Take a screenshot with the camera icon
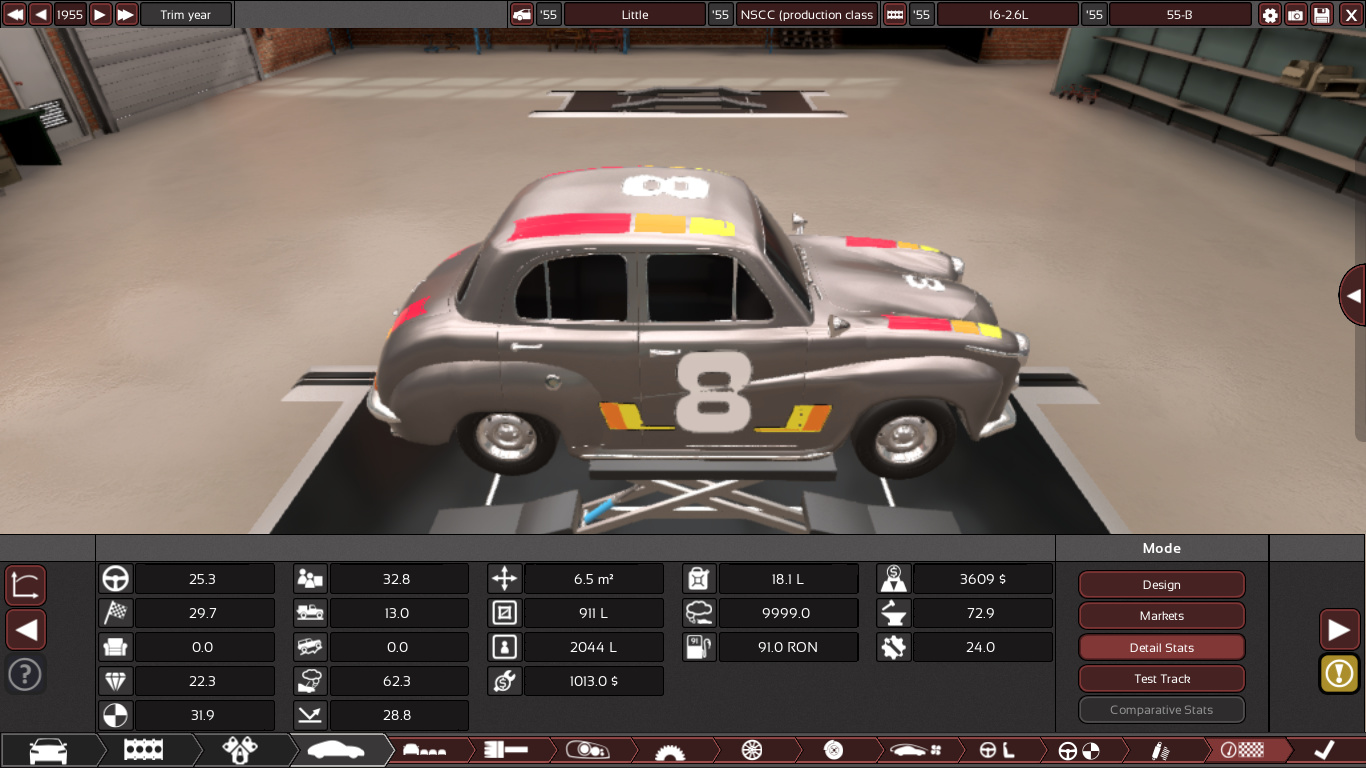The width and height of the screenshot is (1366, 768). coord(1296,15)
